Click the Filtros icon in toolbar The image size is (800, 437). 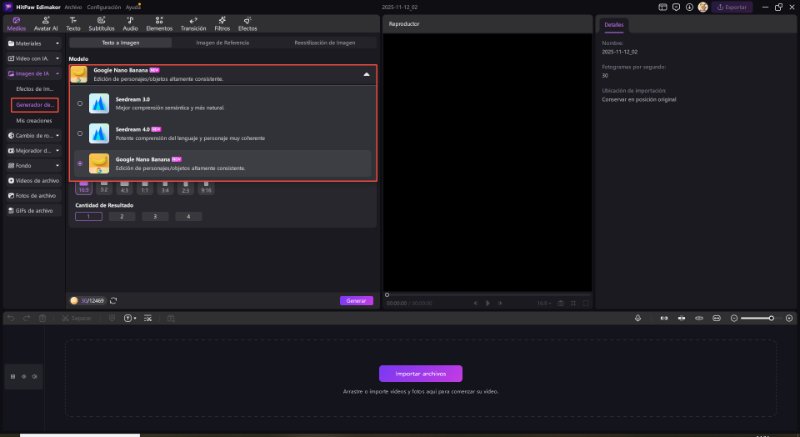tap(220, 24)
